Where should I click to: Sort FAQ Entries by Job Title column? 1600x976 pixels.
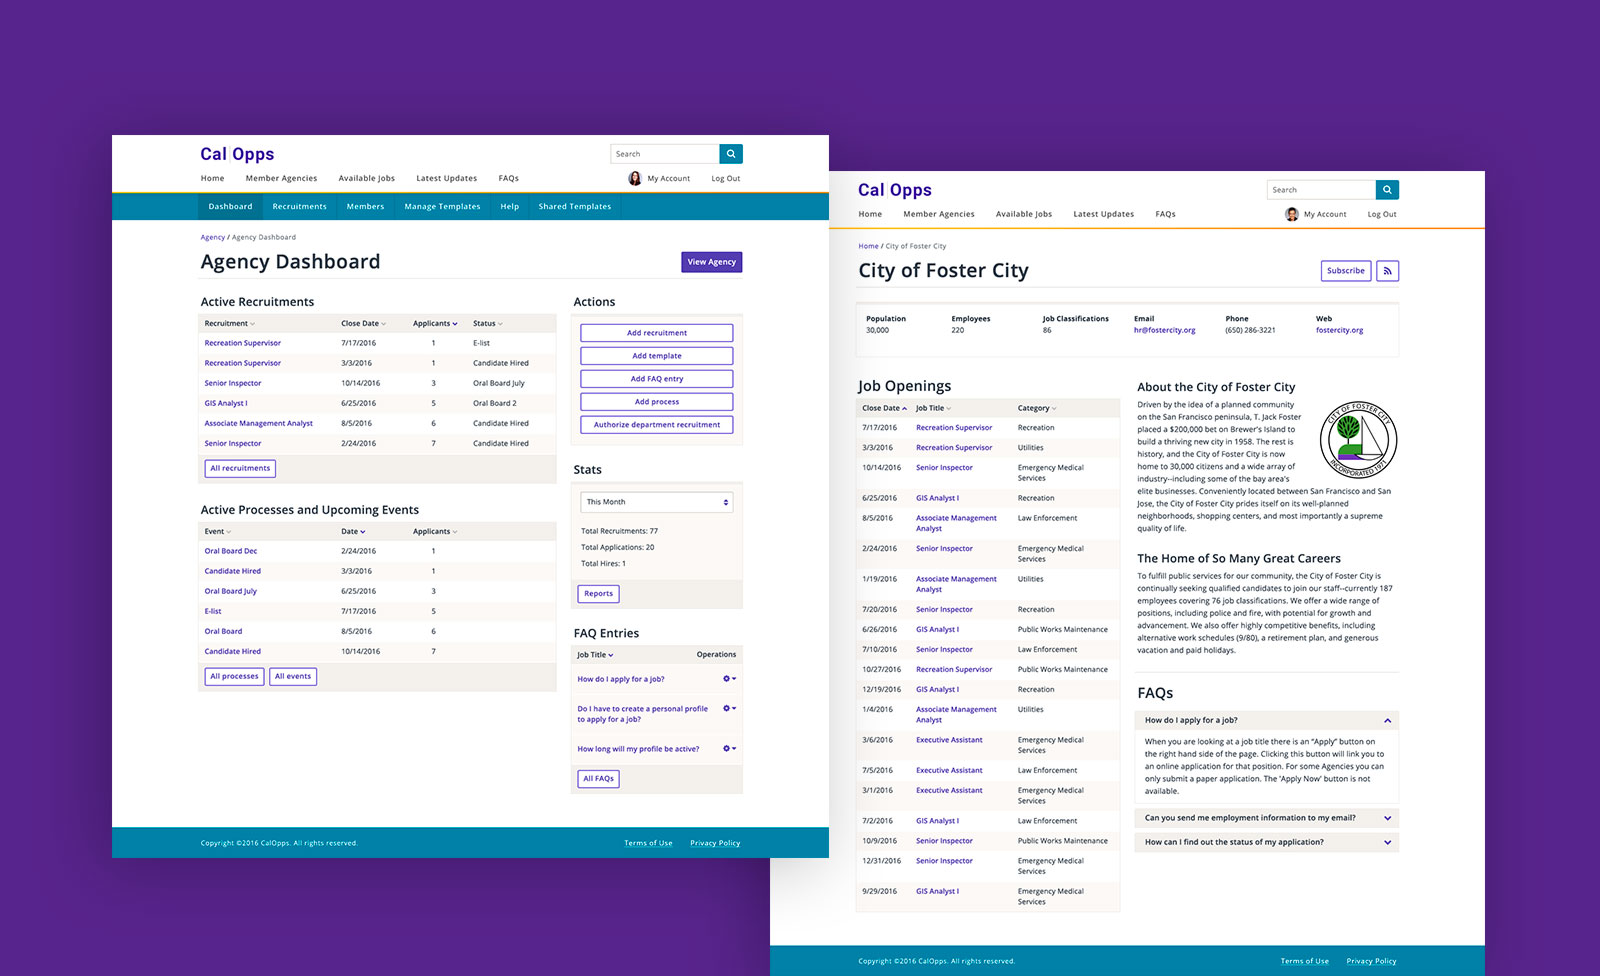[595, 655]
